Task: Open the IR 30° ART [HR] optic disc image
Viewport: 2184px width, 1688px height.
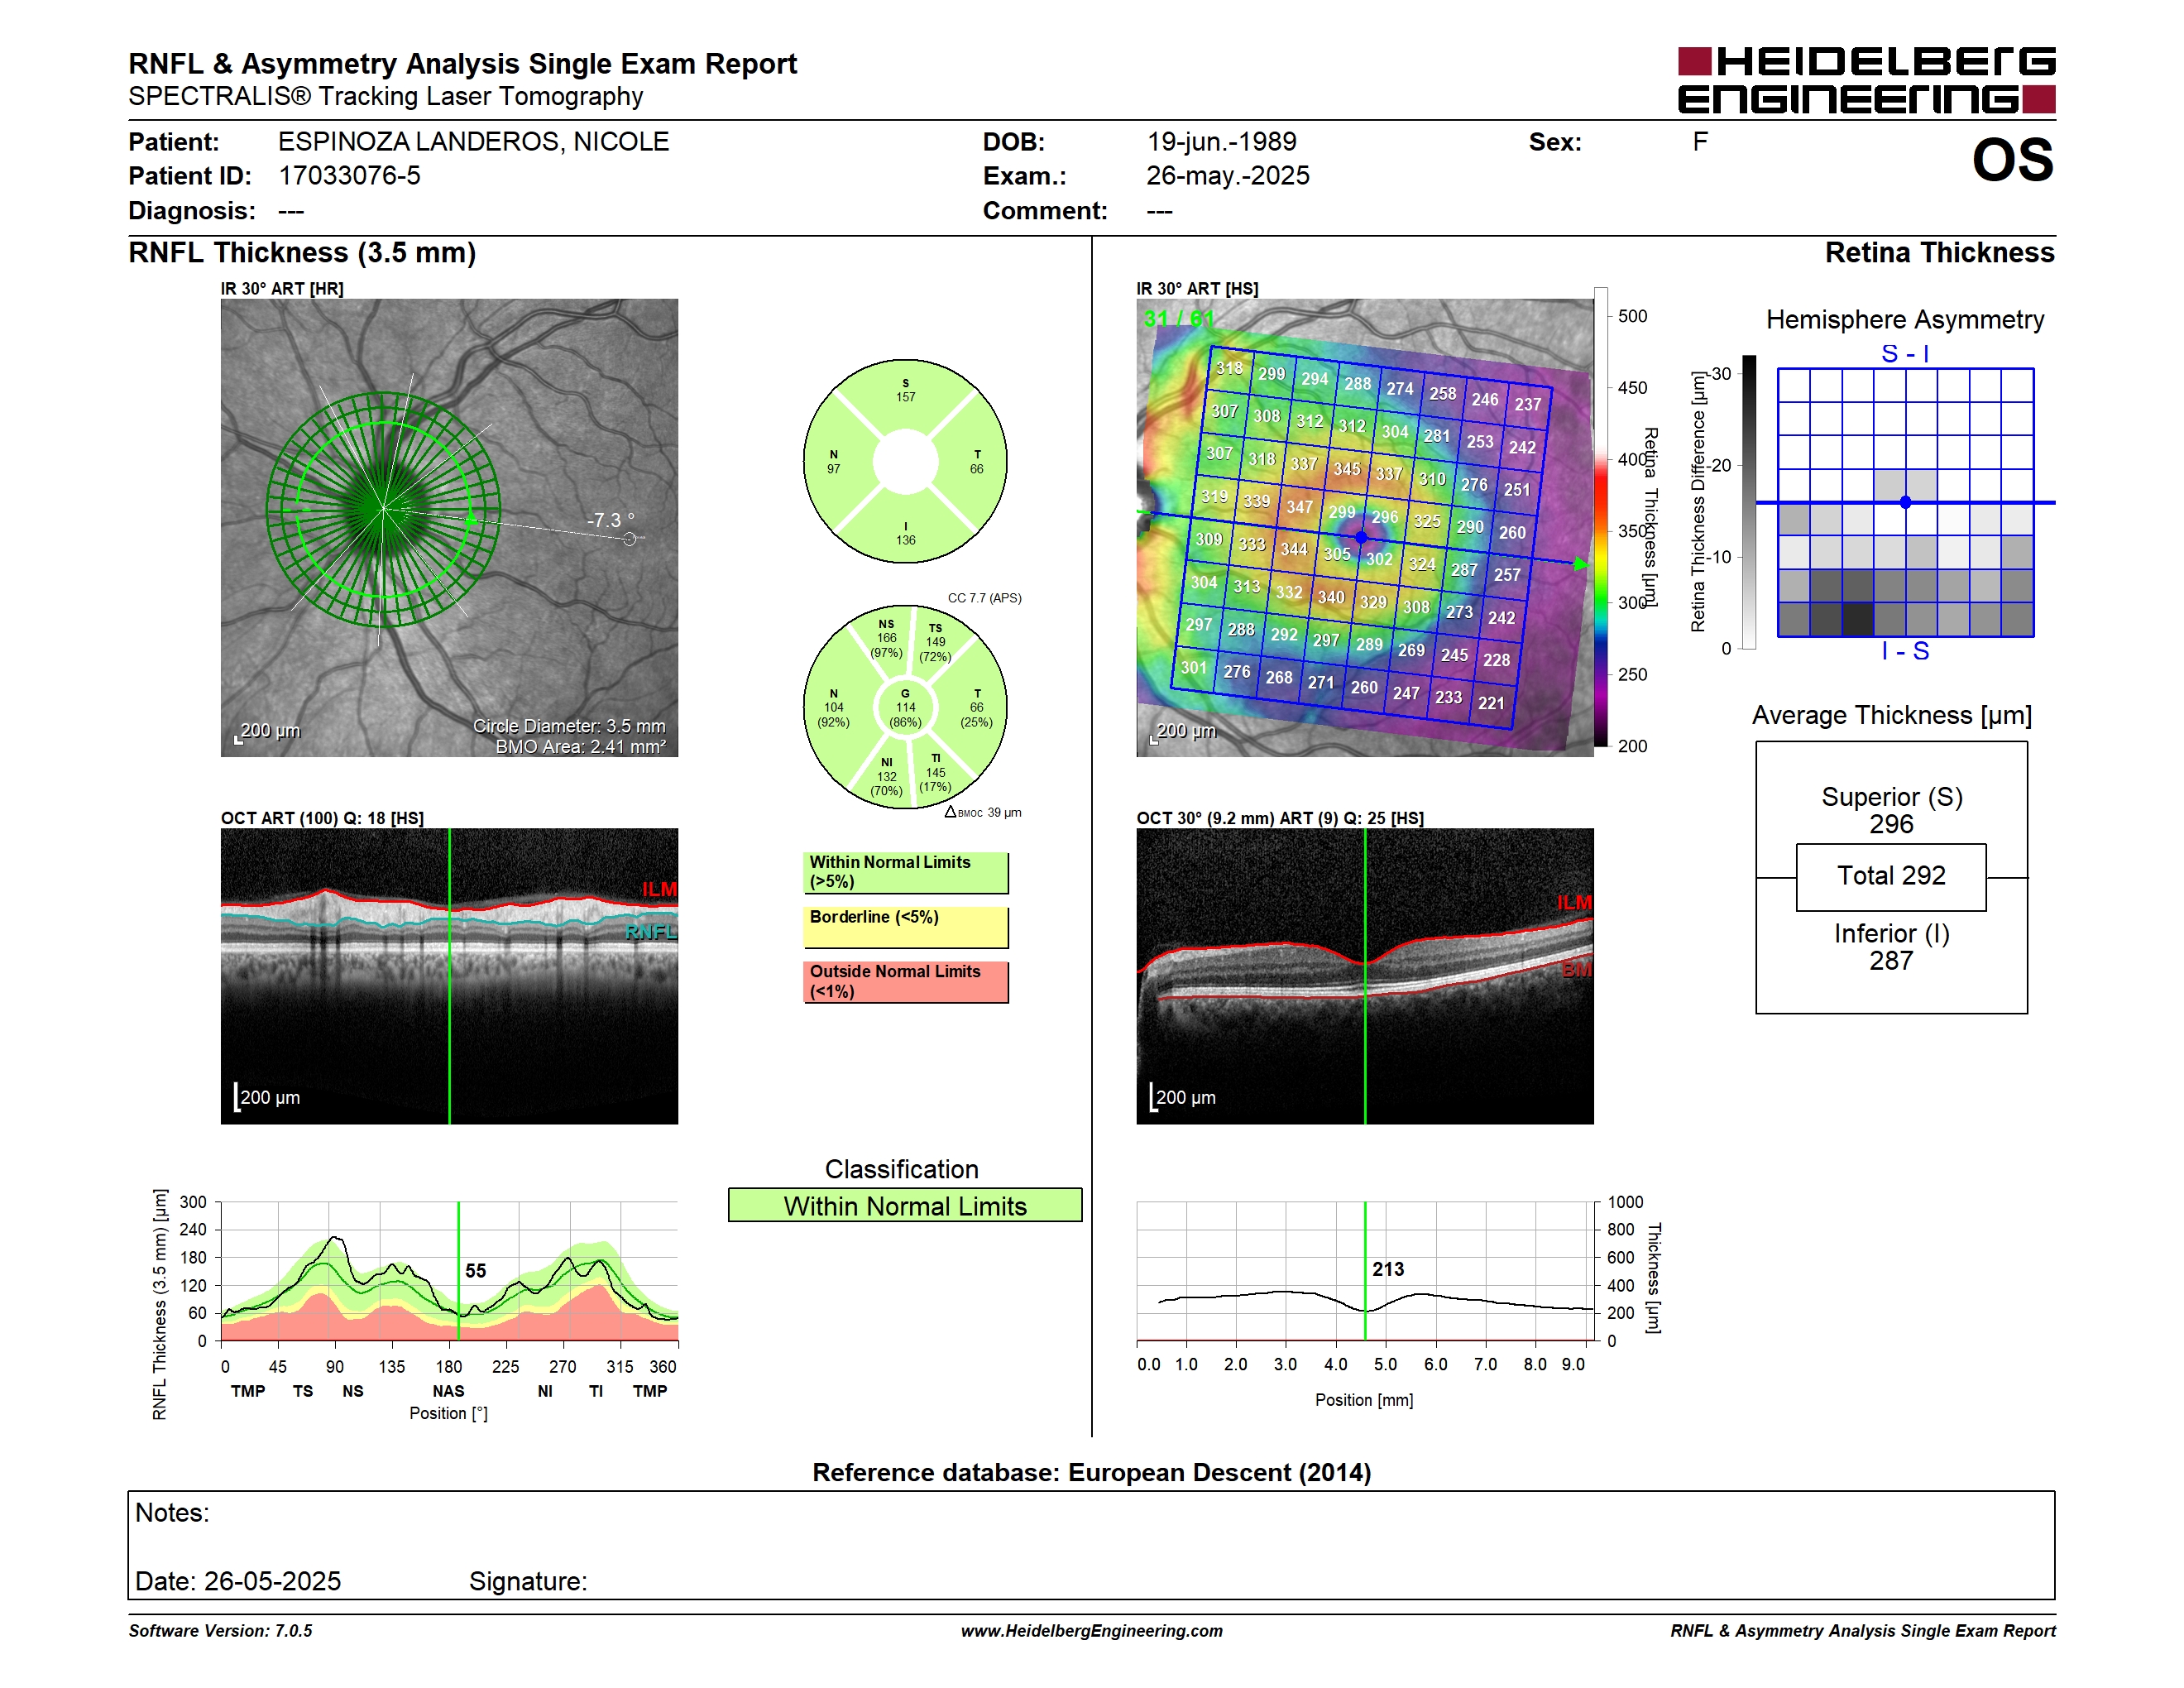Action: click(449, 527)
